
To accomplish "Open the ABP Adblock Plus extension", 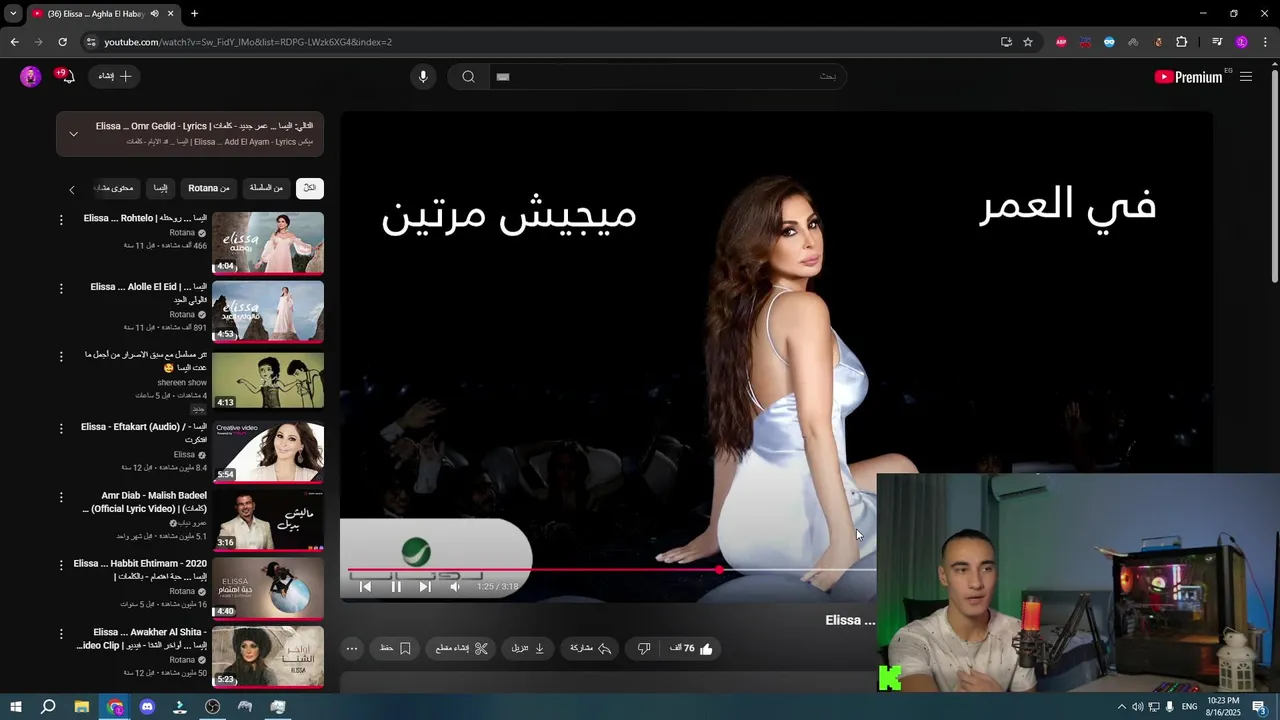I will [1061, 42].
